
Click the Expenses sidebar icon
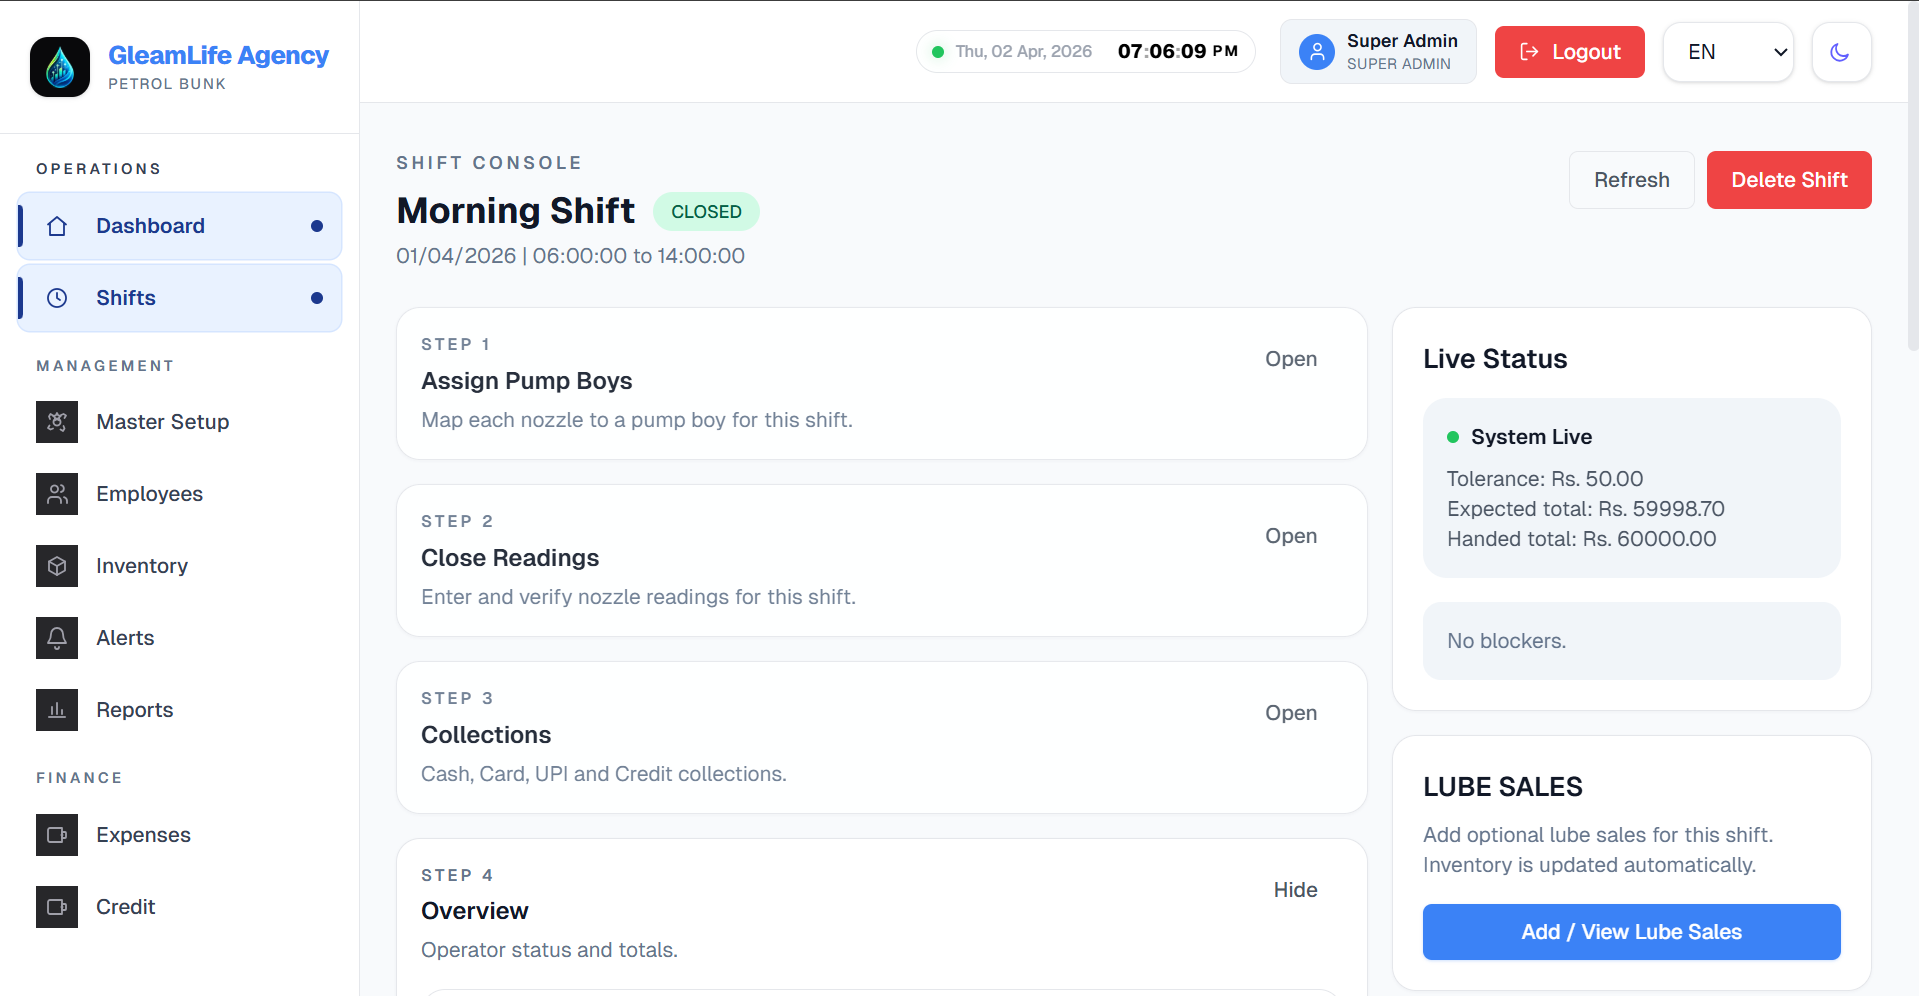57,835
